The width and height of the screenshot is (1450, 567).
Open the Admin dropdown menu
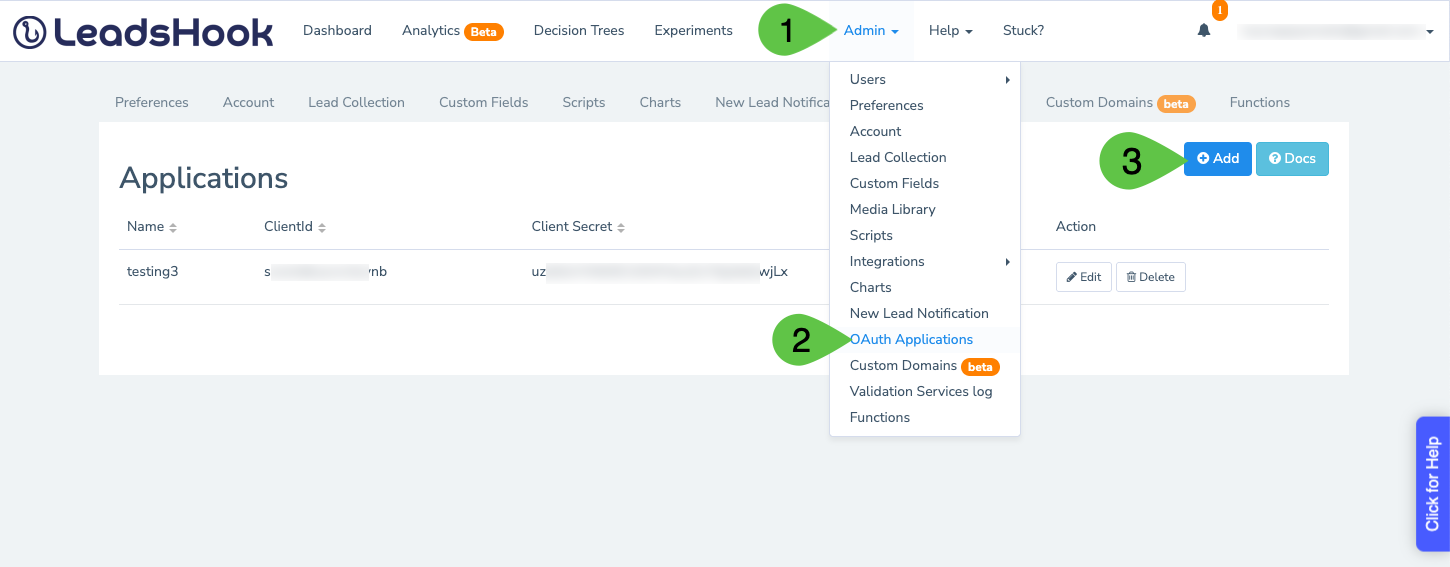coord(871,31)
